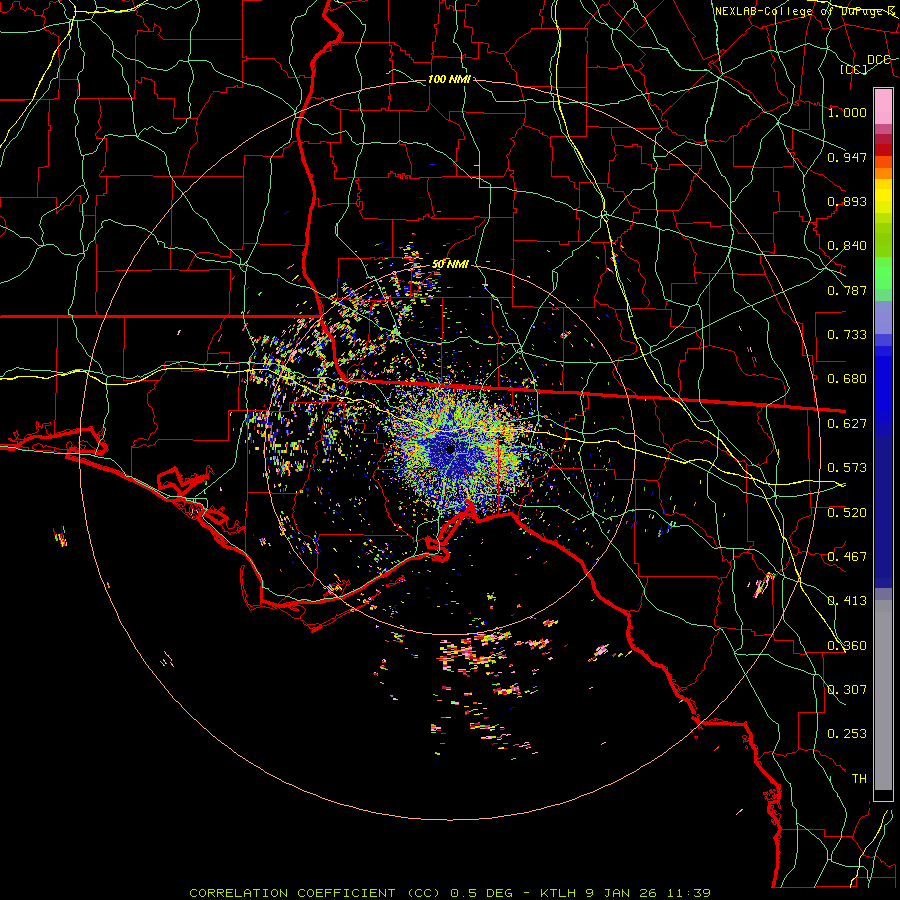The image size is (900, 900).
Task: Select the 0.947 scale value
Action: (847, 157)
